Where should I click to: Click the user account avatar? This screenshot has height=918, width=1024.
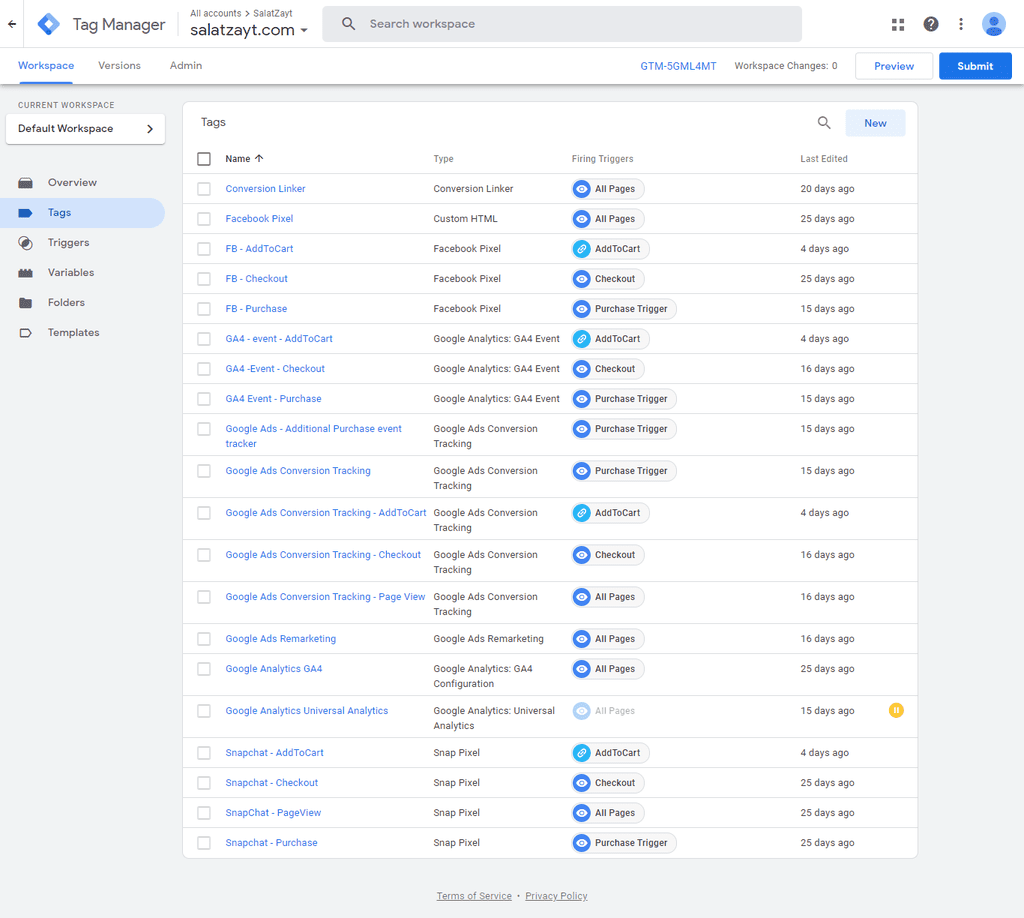993,24
